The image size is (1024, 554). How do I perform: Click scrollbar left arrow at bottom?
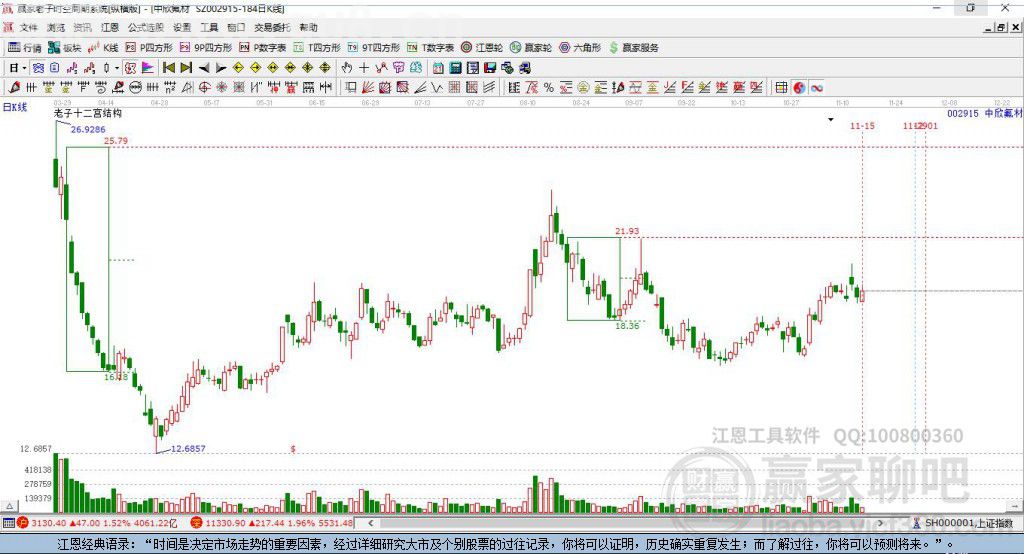coord(370,523)
